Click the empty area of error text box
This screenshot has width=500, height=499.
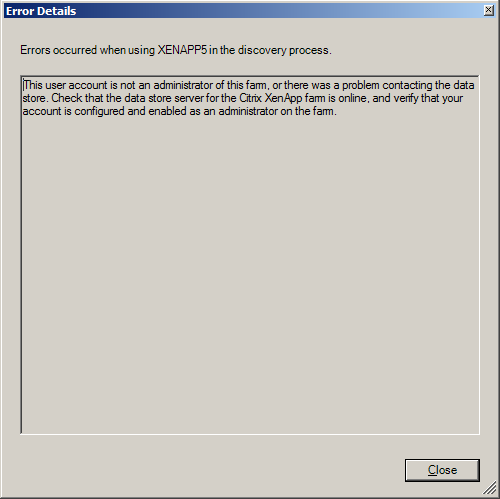[x=250, y=273]
